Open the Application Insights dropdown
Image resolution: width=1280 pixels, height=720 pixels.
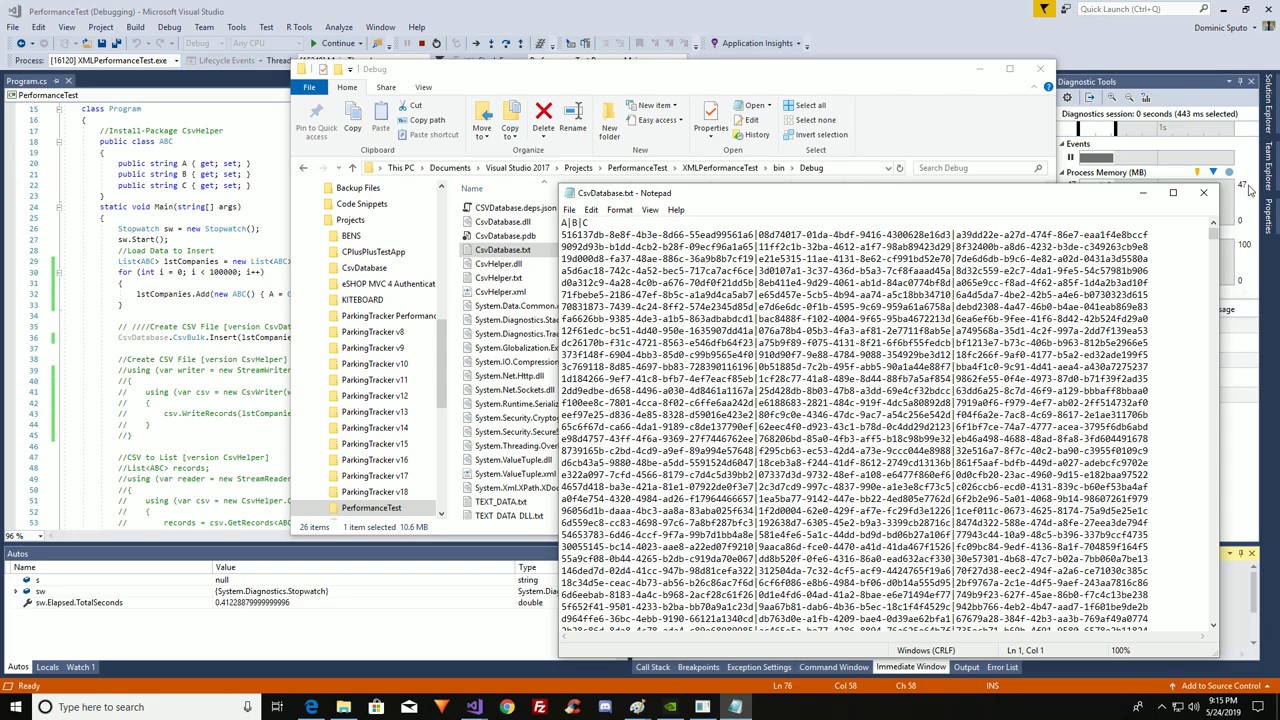pyautogui.click(x=756, y=43)
